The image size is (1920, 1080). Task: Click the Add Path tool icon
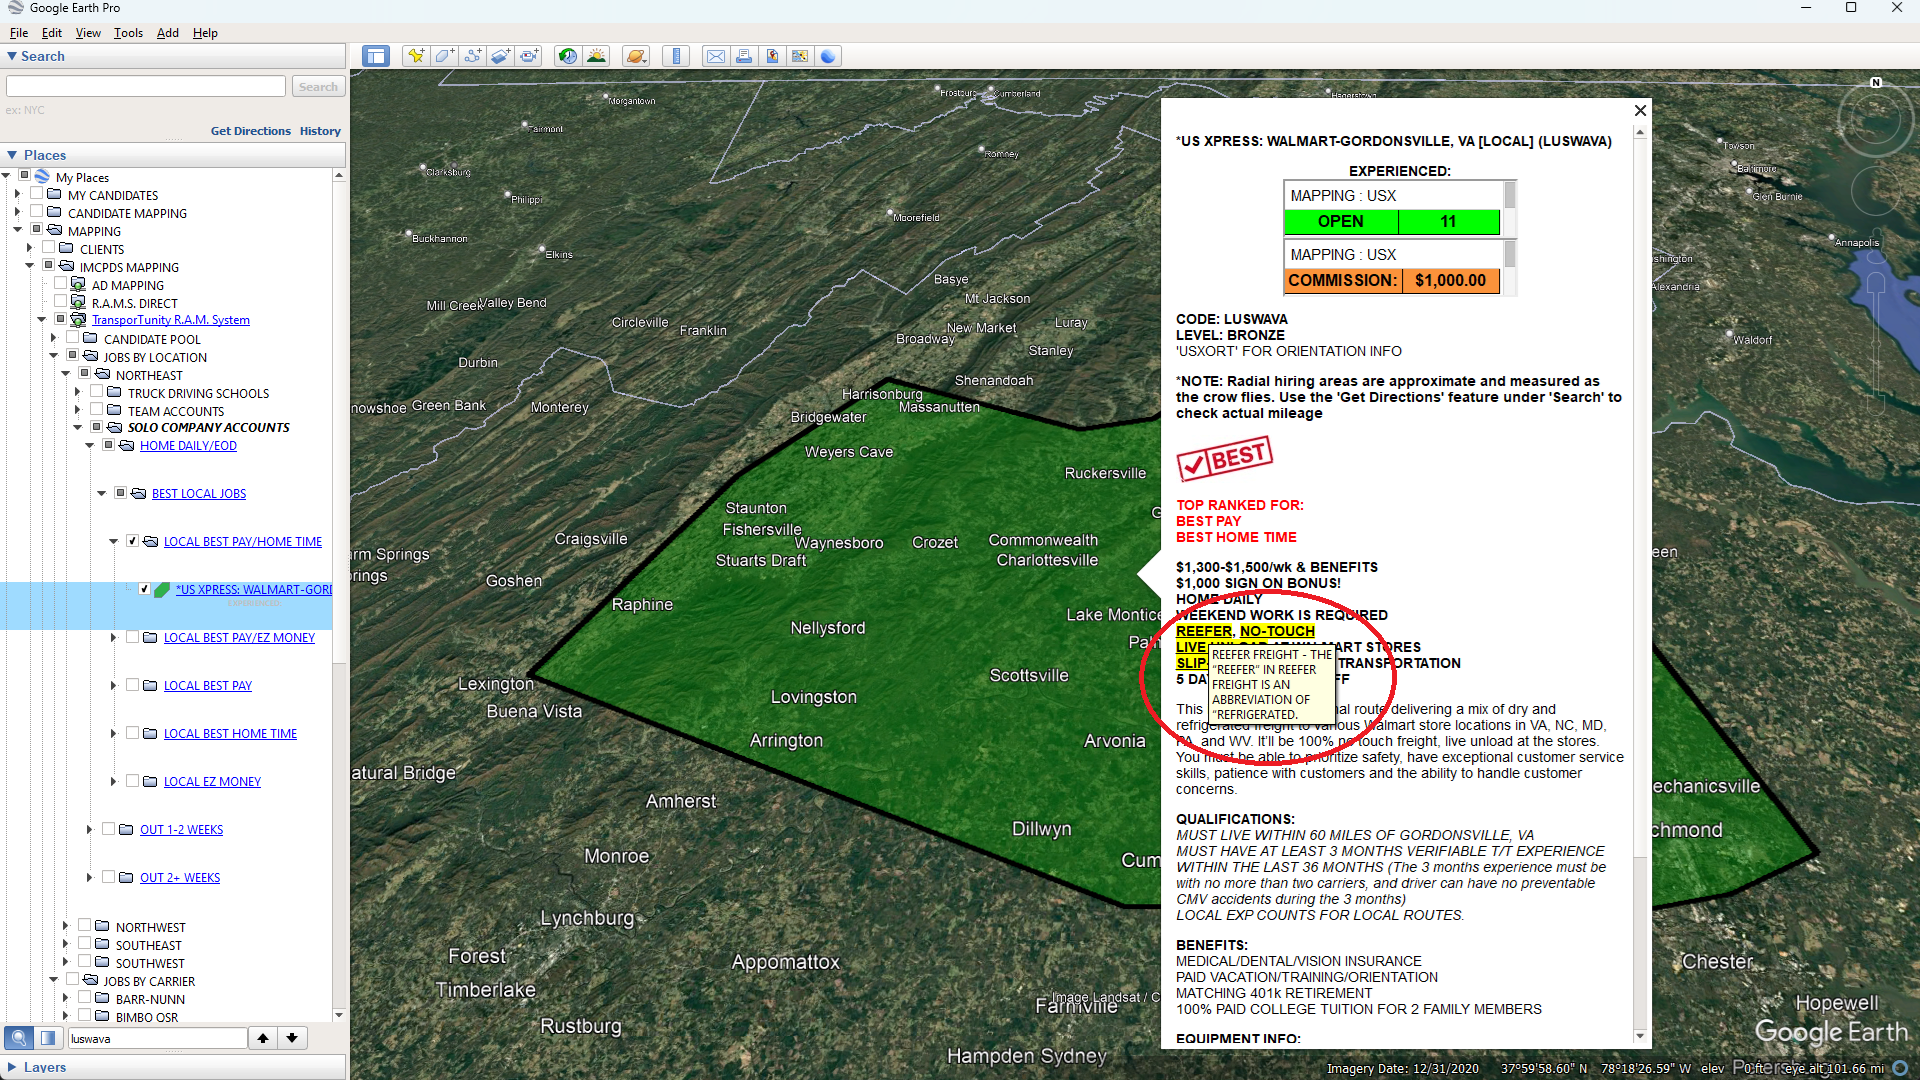click(x=472, y=56)
